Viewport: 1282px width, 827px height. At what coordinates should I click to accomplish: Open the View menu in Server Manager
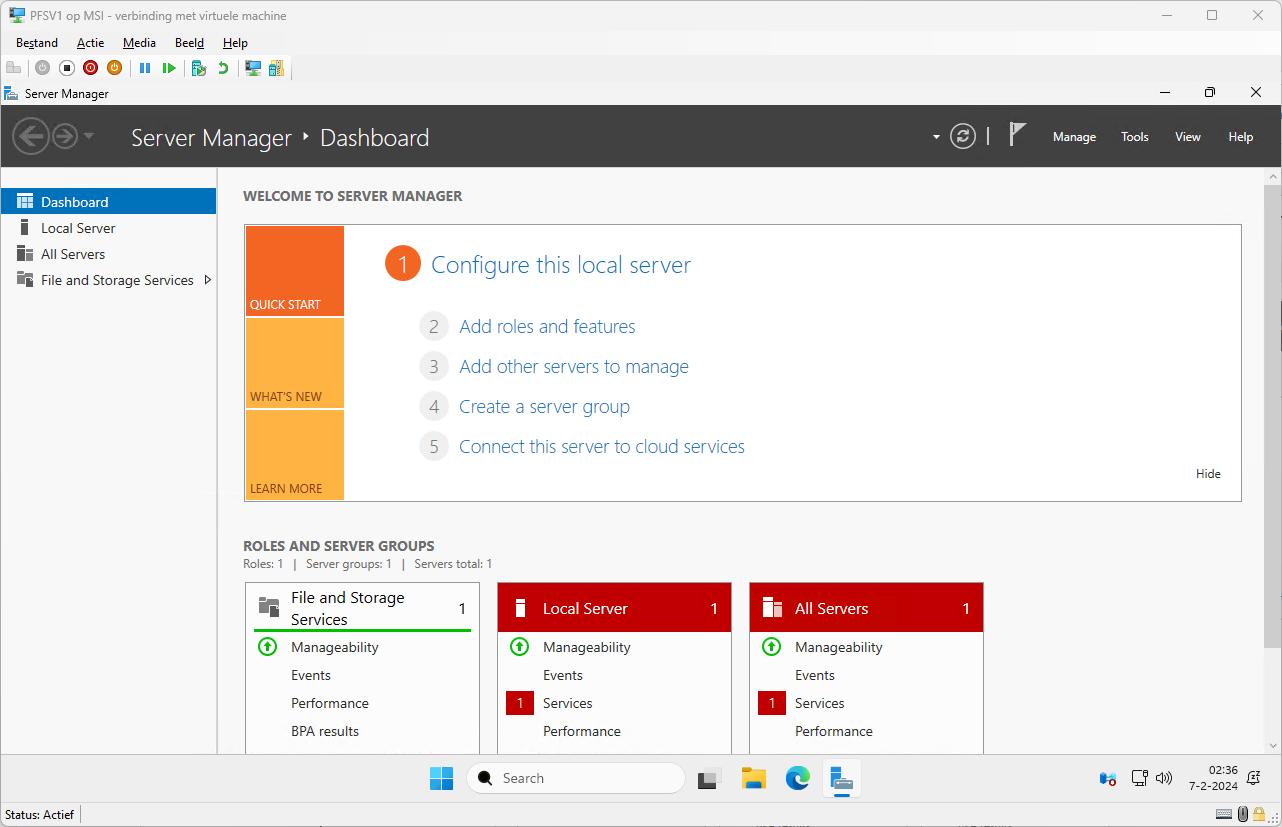point(1188,137)
